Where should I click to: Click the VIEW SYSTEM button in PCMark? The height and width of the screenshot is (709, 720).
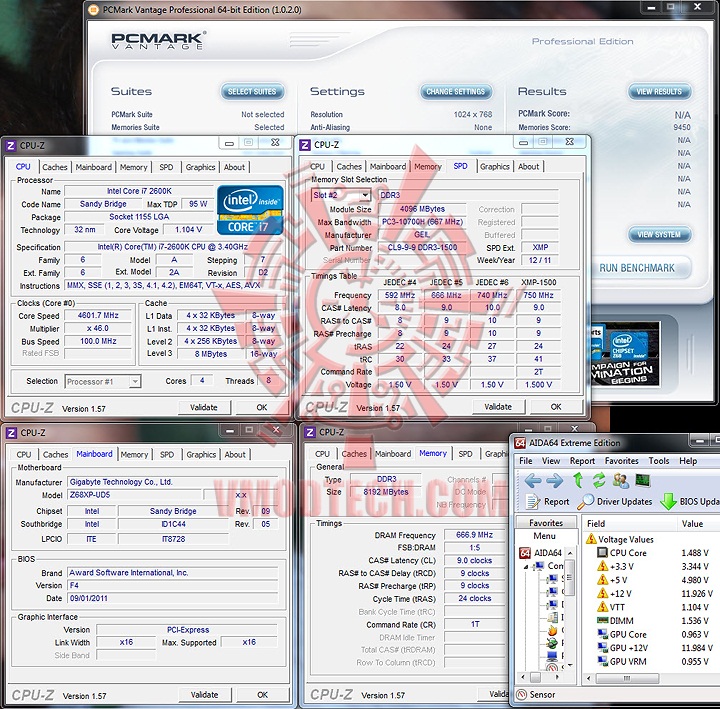click(659, 234)
